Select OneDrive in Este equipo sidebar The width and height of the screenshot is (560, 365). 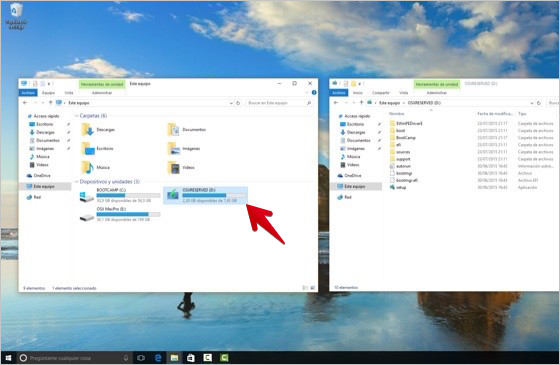click(39, 176)
